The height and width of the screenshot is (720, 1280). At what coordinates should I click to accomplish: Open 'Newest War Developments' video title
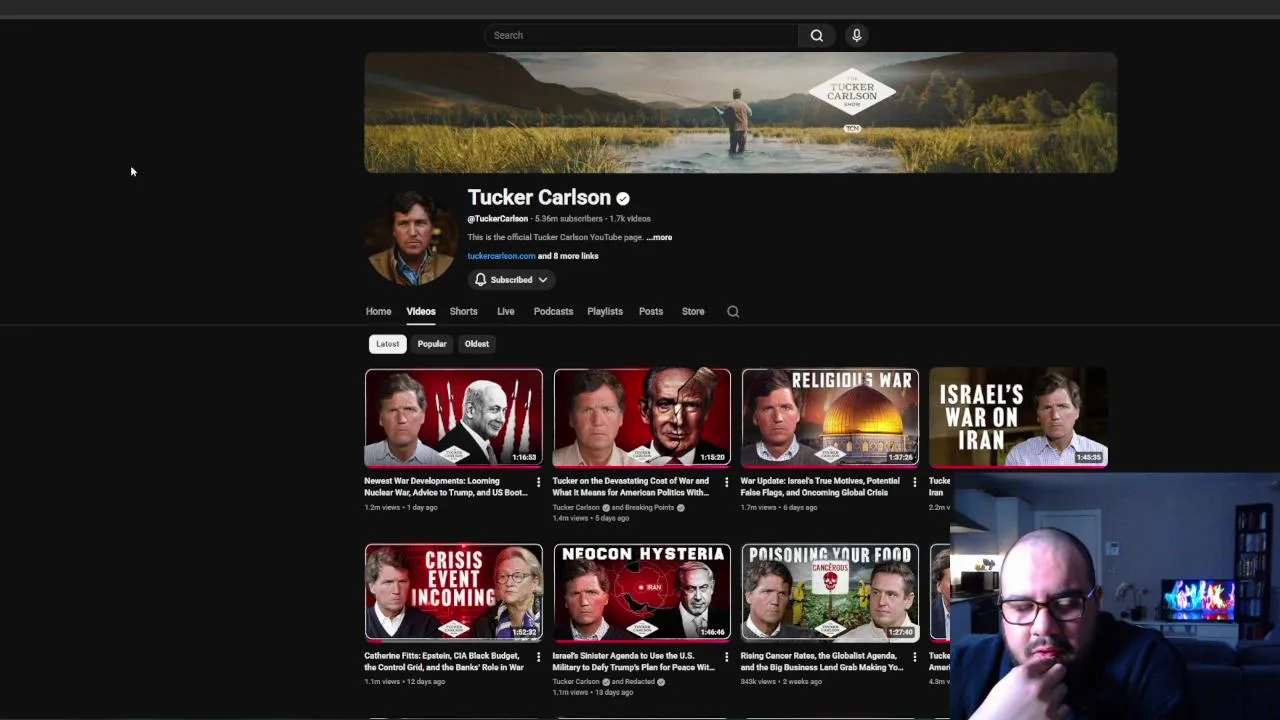(446, 486)
